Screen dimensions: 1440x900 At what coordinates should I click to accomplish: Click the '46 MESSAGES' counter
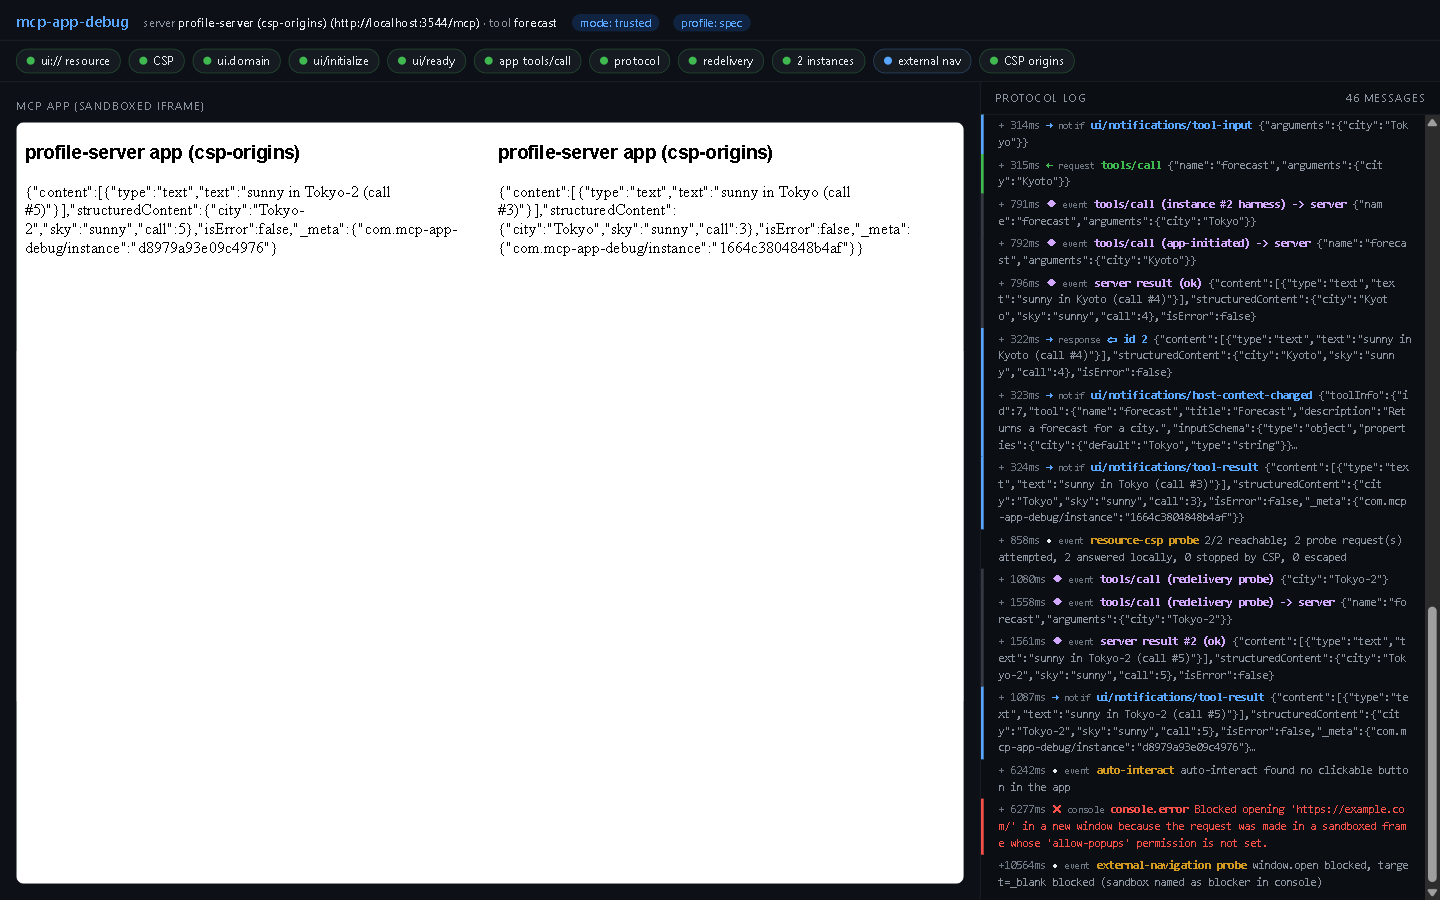pyautogui.click(x=1385, y=98)
